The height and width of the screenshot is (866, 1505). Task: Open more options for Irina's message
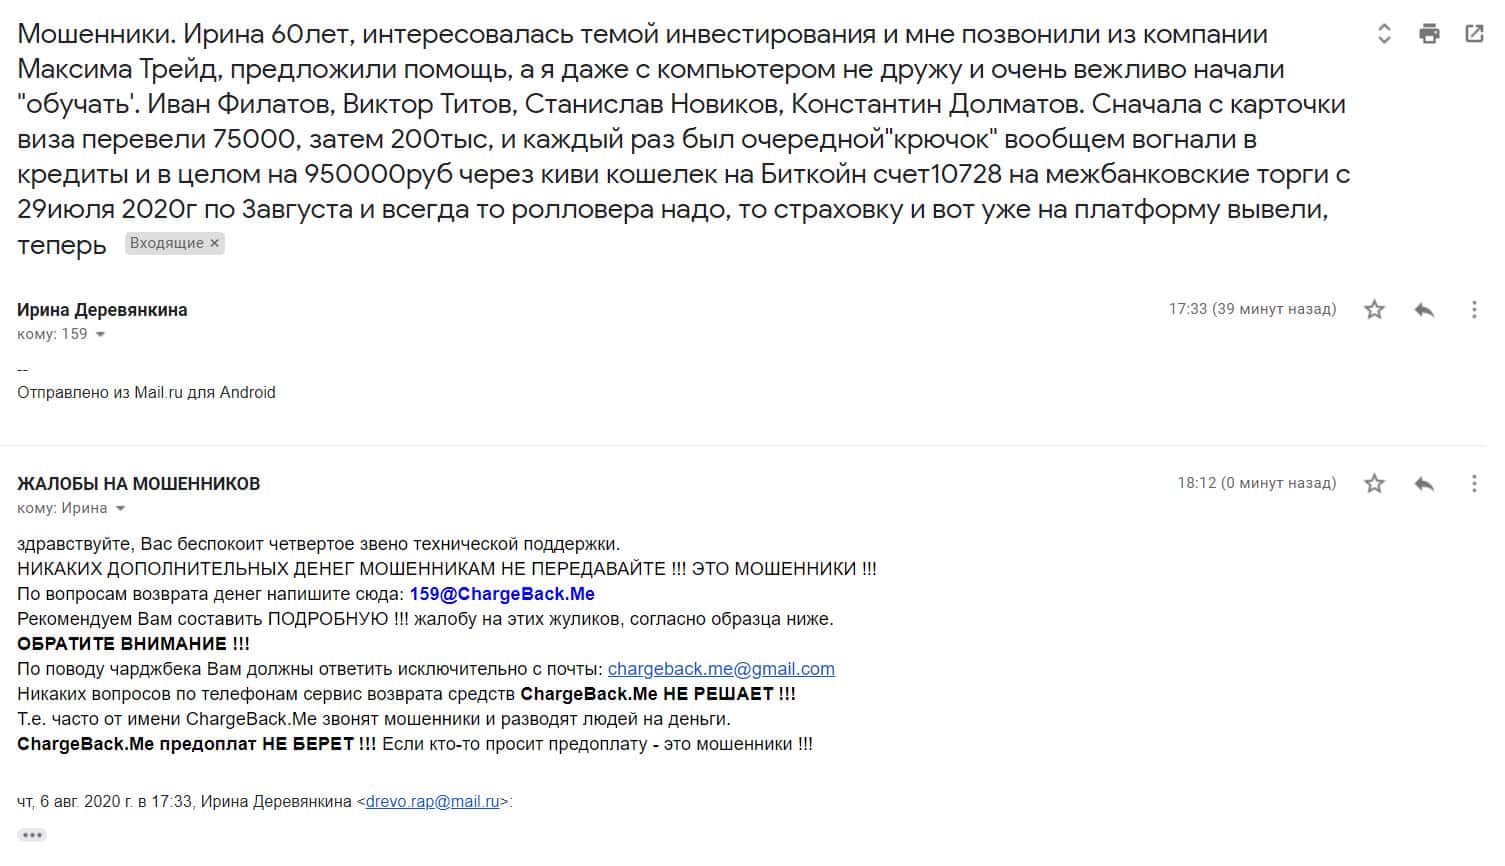pyautogui.click(x=1473, y=310)
